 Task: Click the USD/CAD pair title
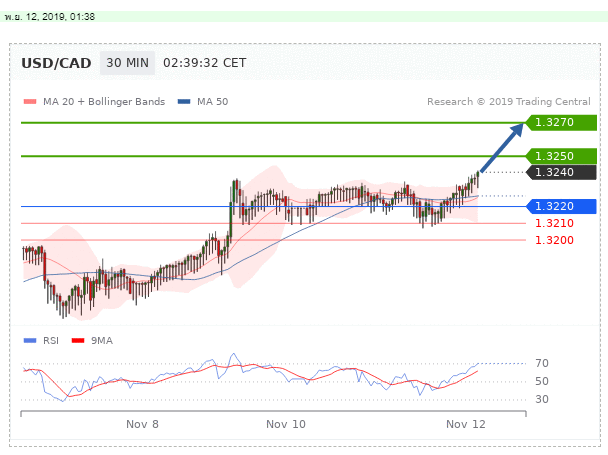[x=56, y=63]
